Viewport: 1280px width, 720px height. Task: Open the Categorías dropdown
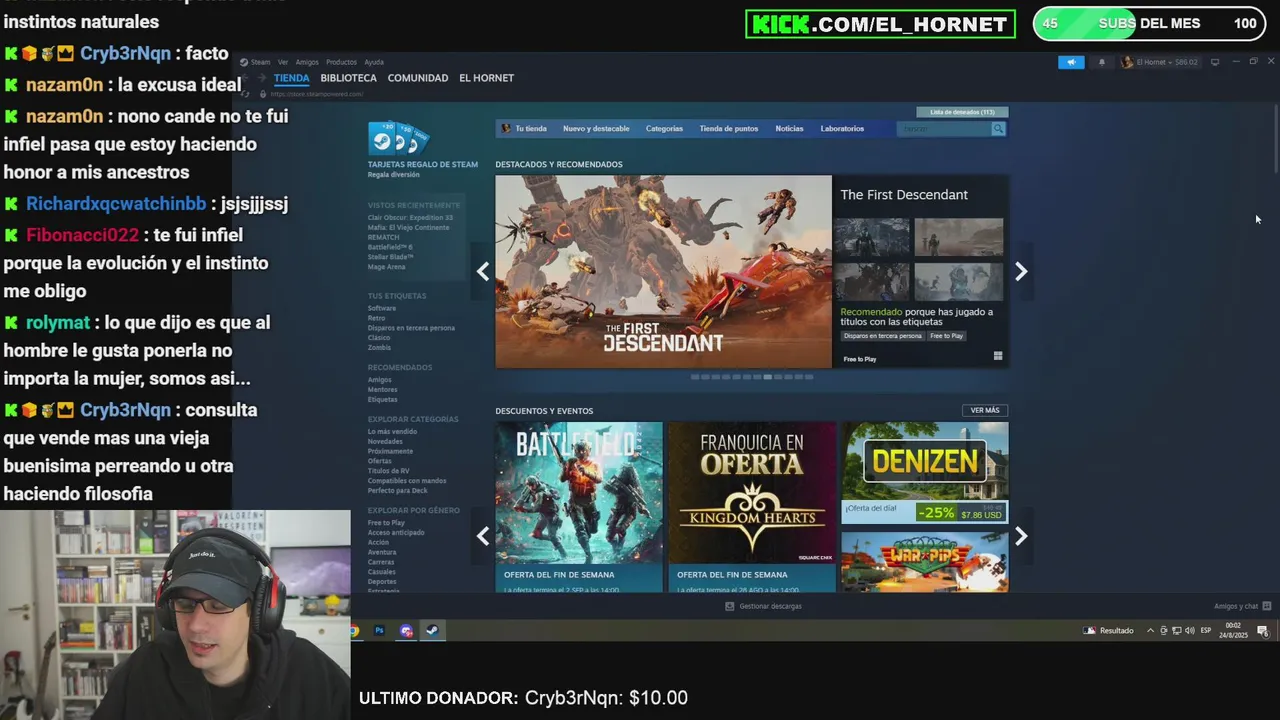pos(664,129)
